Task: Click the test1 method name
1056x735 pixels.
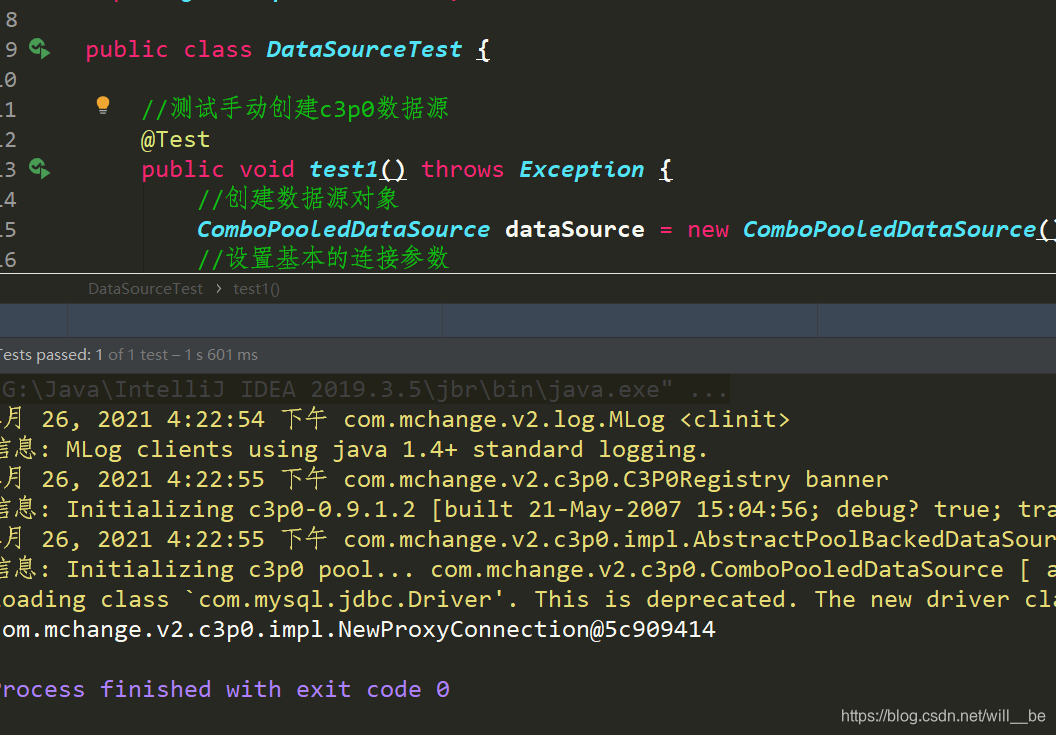Action: [343, 169]
